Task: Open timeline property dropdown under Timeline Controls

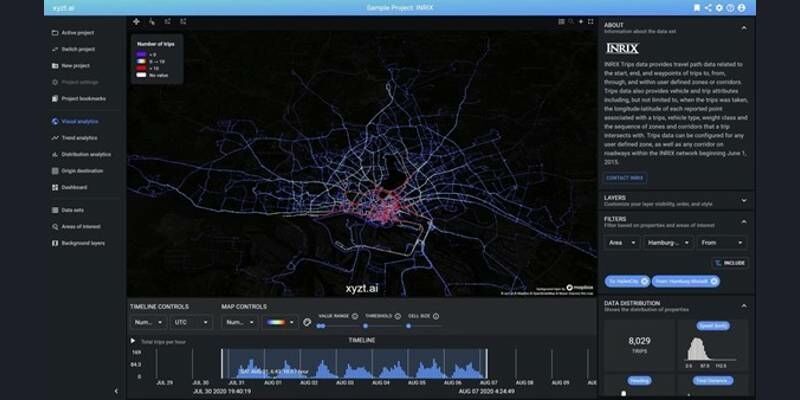Action: click(148, 322)
